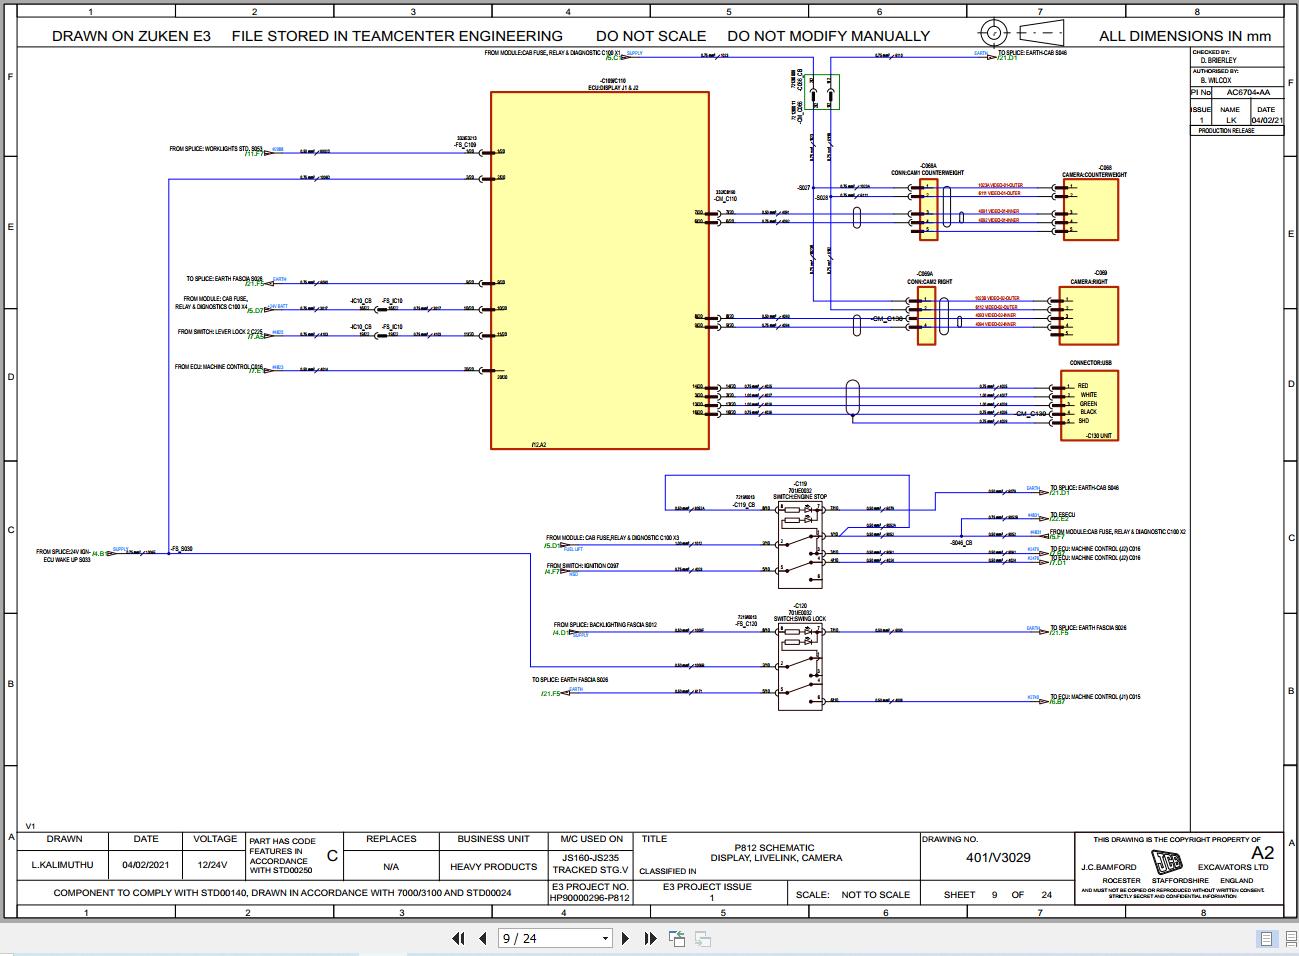Viewport: 1299px width, 956px height.
Task: Advance to the next page
Action: (625, 938)
